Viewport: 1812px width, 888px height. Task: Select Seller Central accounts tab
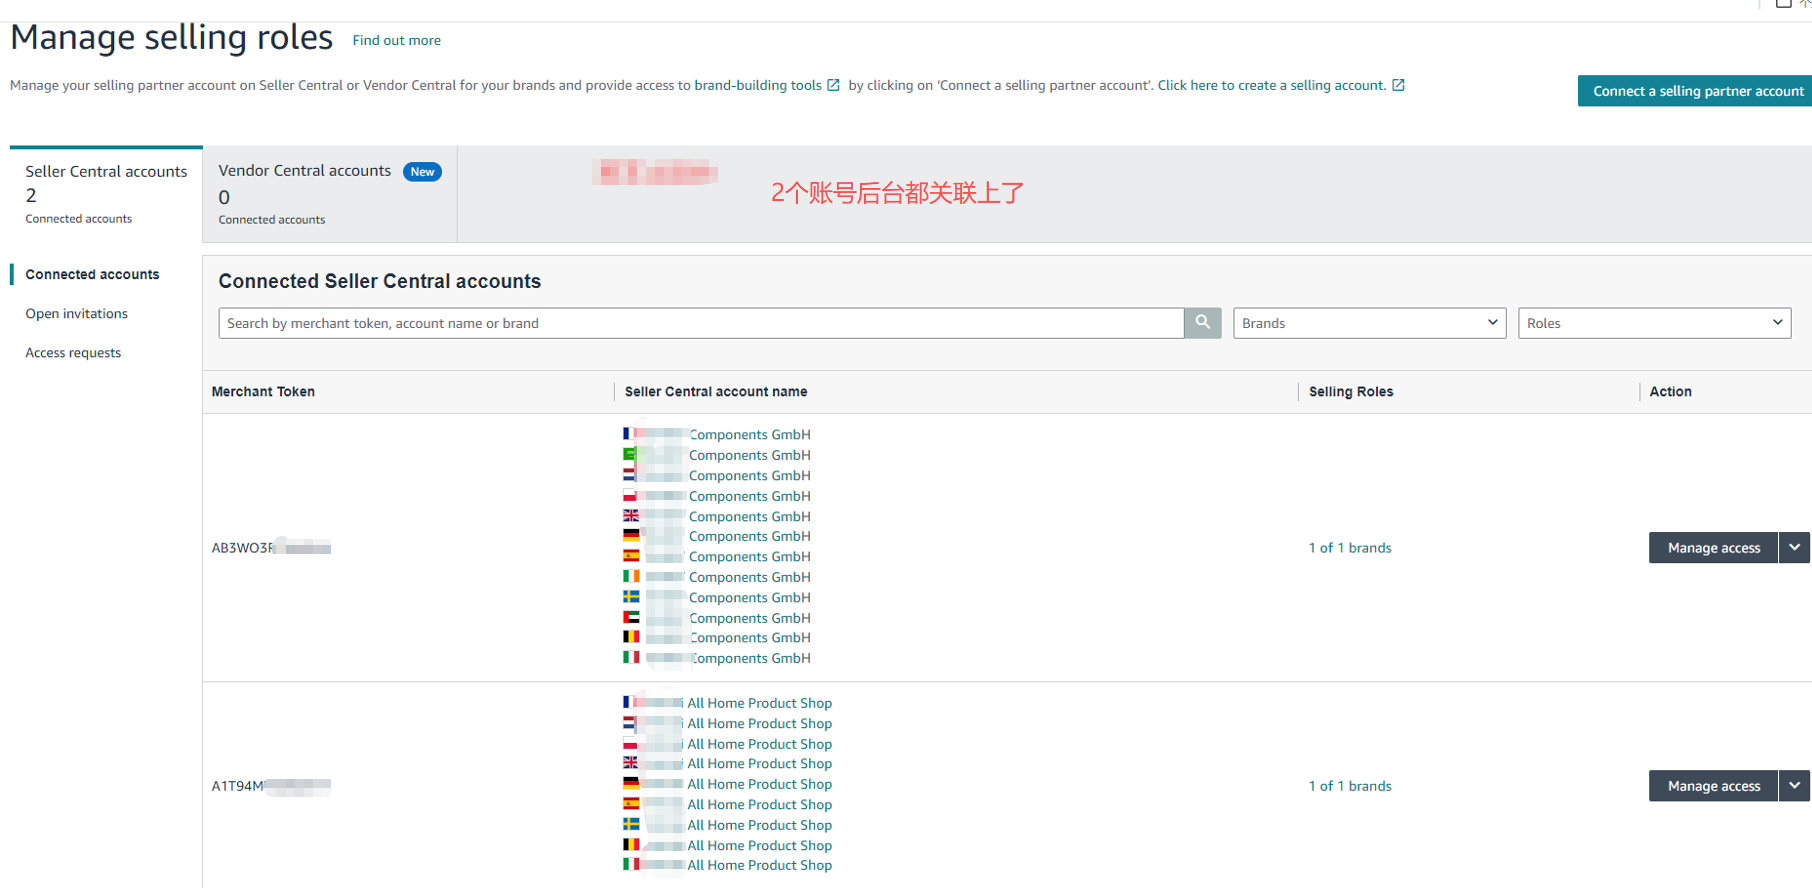(106, 194)
